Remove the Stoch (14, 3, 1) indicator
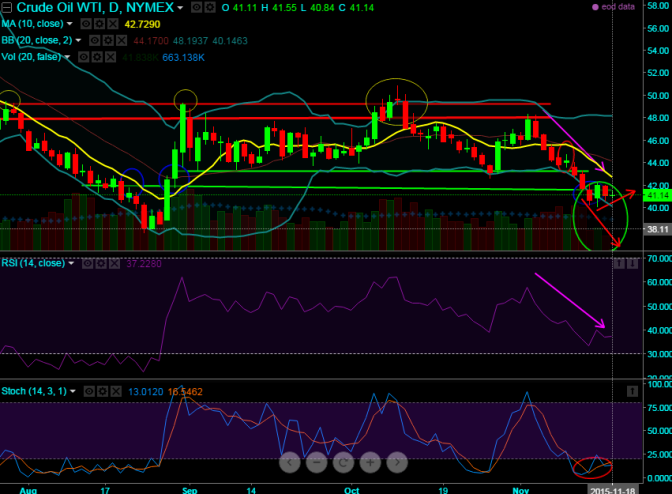This screenshot has height=494, width=672. pos(116,391)
